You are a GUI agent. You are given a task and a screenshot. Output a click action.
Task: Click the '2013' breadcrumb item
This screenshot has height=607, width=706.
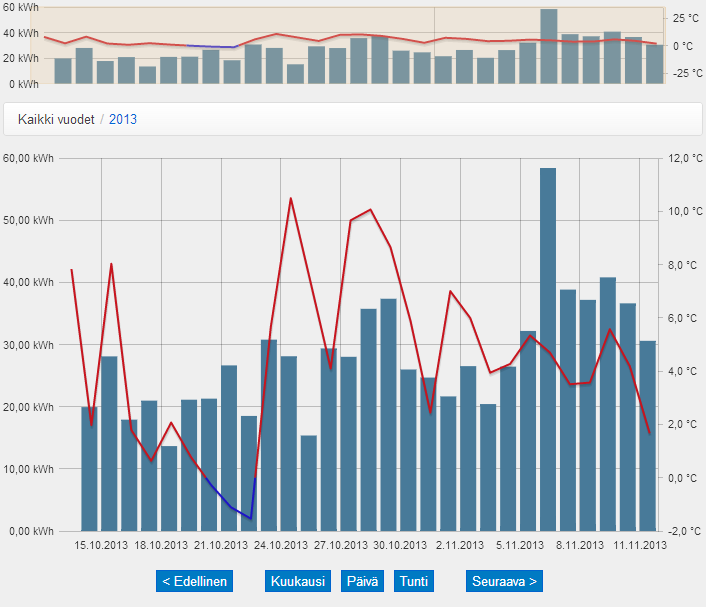click(x=123, y=119)
